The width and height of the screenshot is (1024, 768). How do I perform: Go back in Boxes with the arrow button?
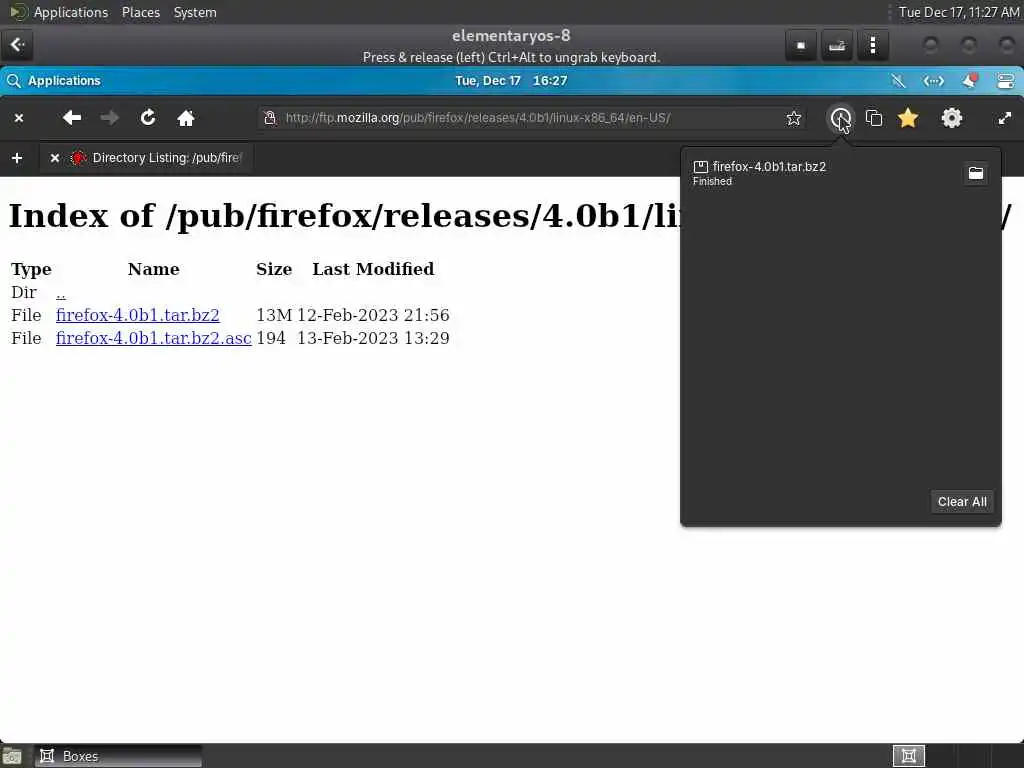(x=18, y=45)
